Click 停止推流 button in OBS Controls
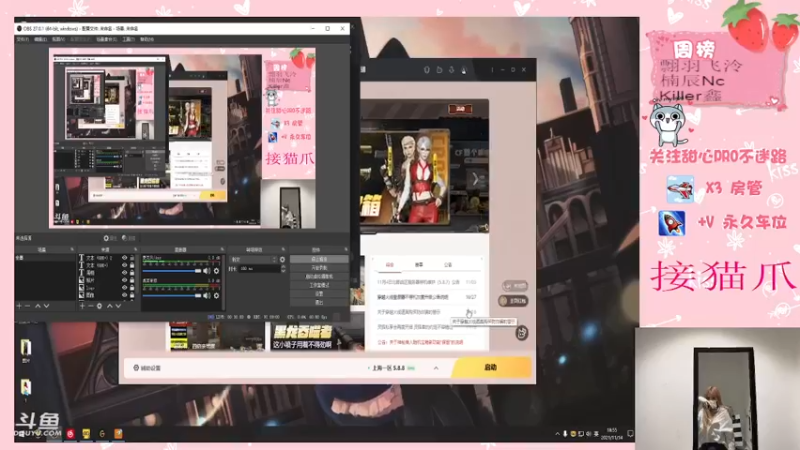Viewport: 800px width, 450px height. (319, 259)
